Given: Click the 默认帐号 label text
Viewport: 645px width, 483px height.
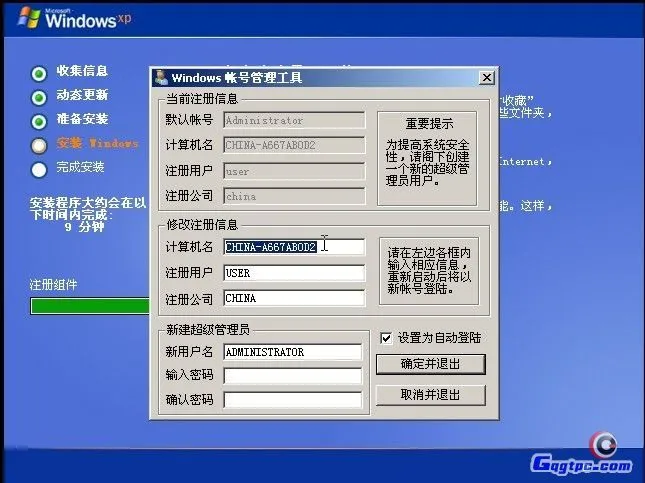Looking at the screenshot, I should pyautogui.click(x=189, y=120).
